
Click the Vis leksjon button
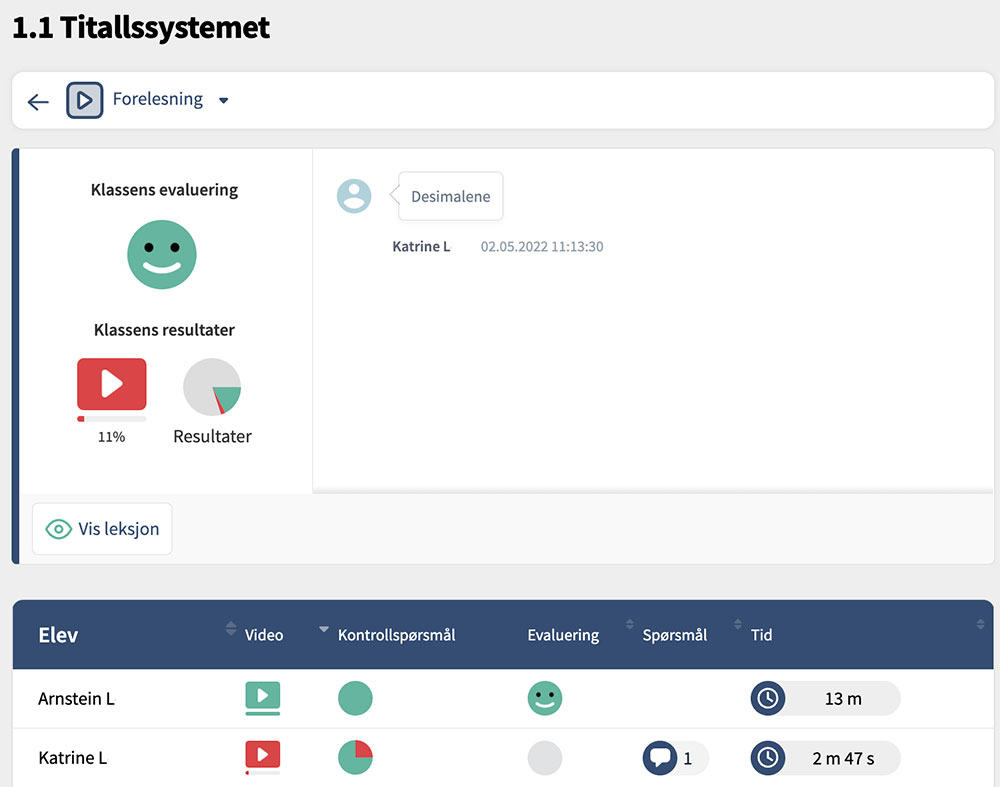click(x=102, y=529)
